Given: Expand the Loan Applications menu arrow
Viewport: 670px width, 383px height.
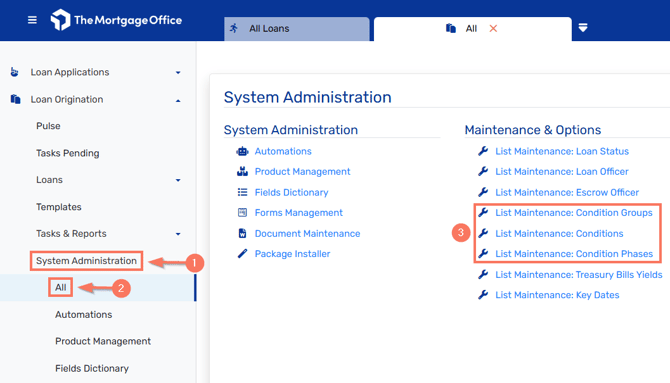Looking at the screenshot, I should point(178,73).
